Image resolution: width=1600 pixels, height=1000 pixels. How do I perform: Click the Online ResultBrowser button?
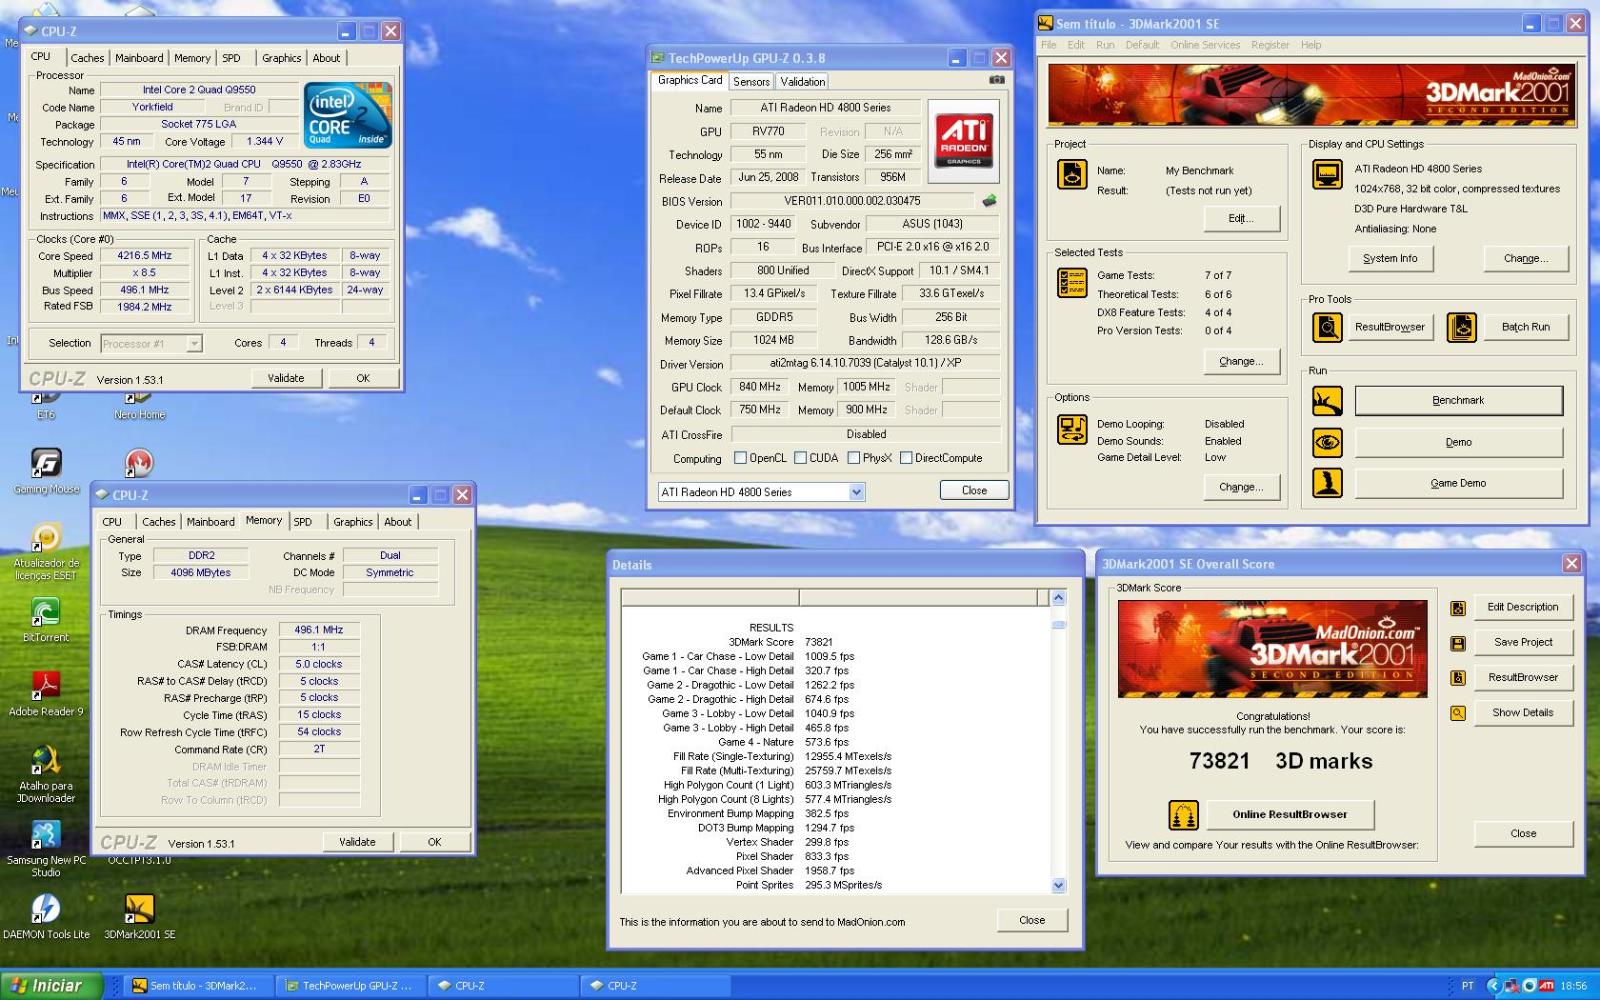[x=1289, y=815]
